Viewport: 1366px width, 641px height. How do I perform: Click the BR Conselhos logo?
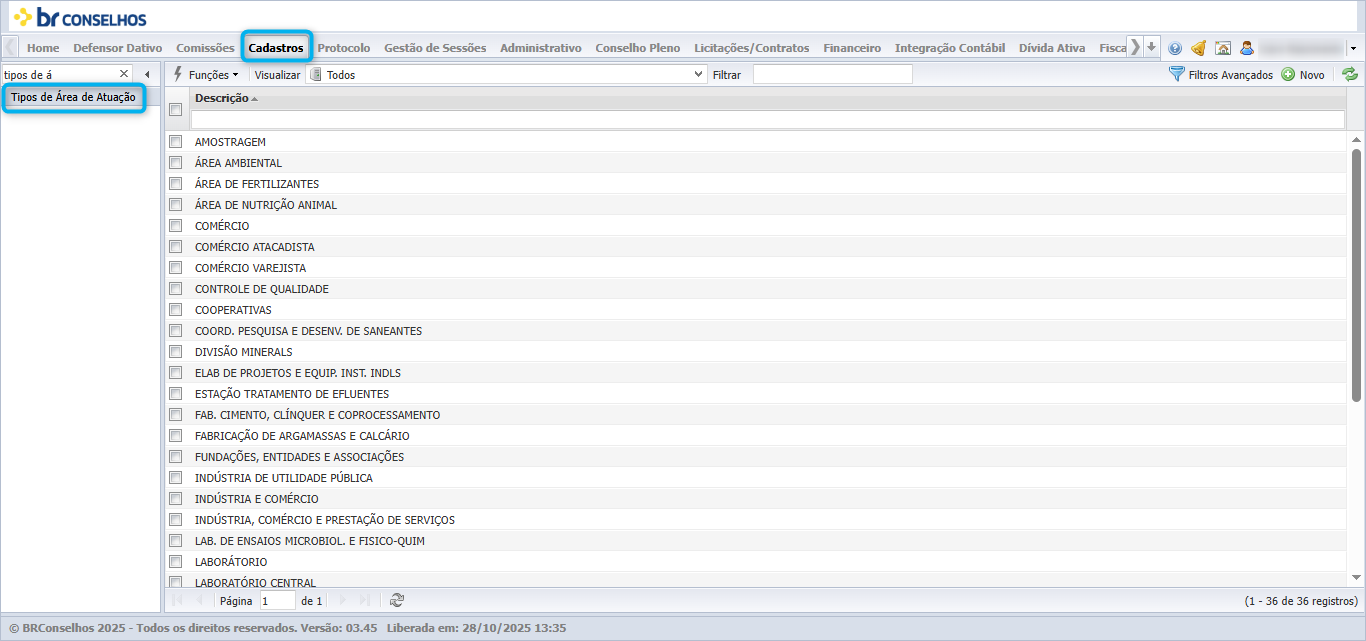(x=80, y=17)
